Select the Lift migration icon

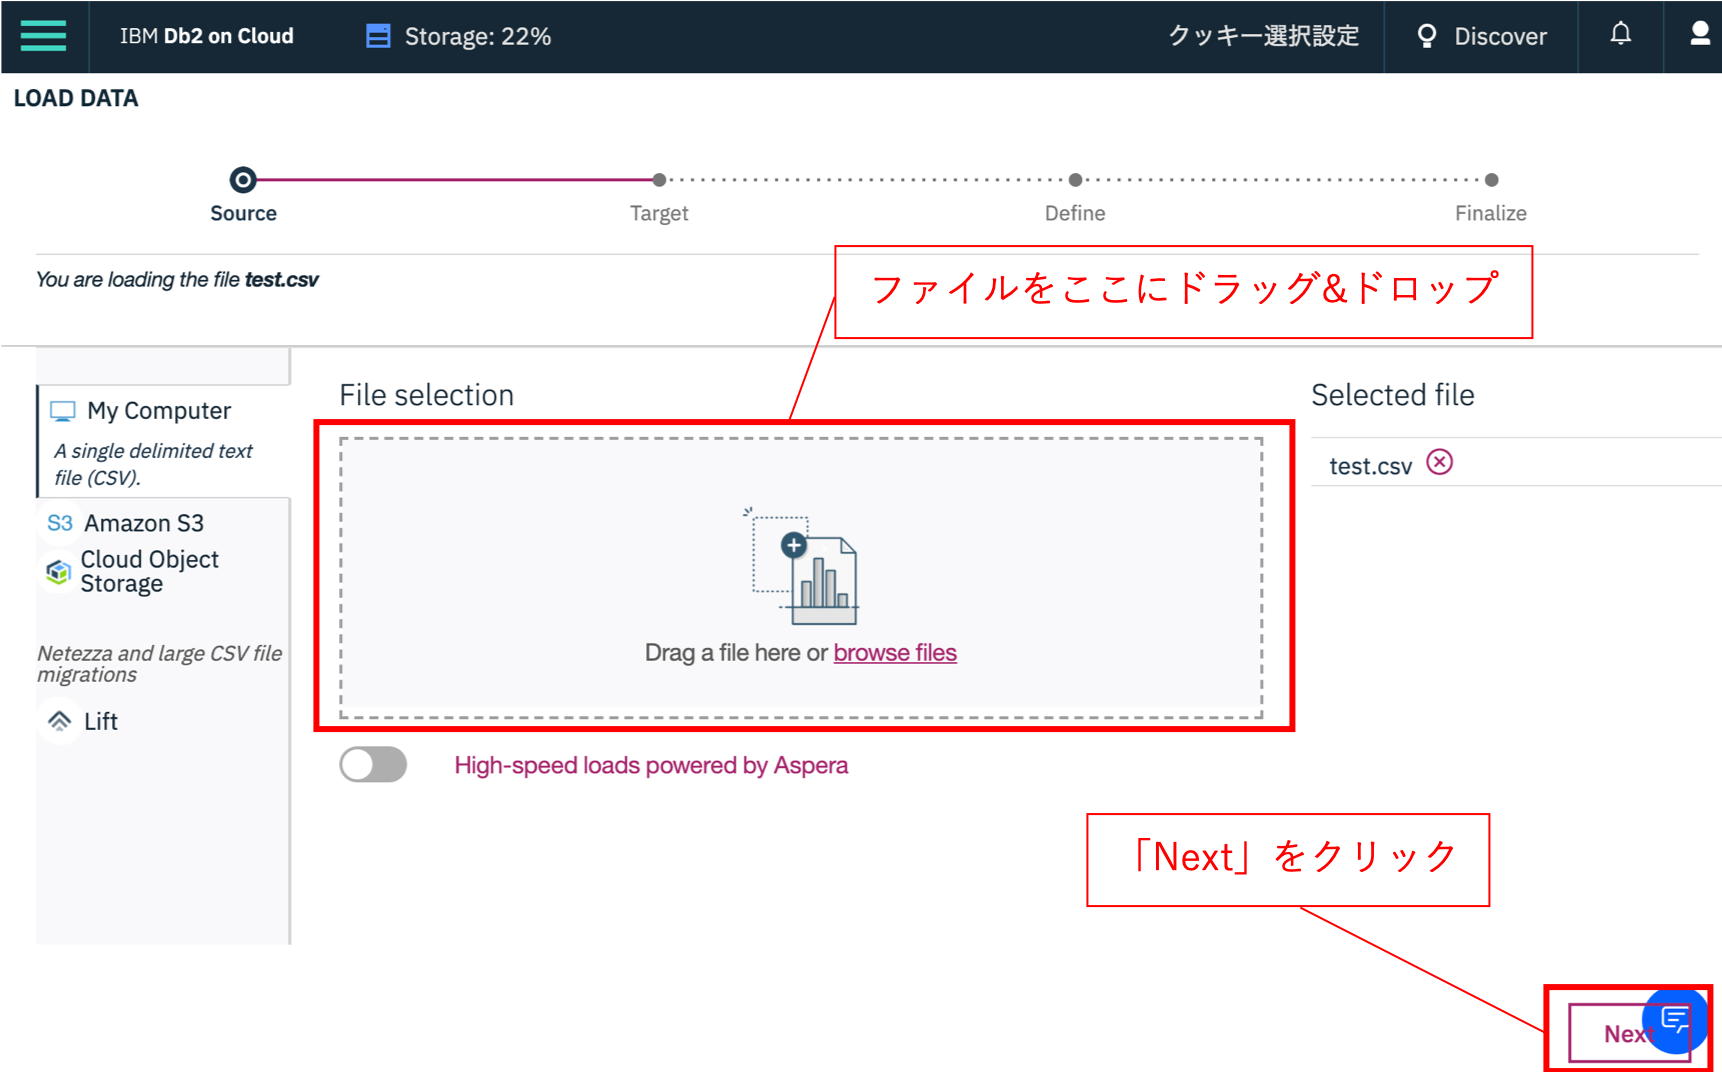59,721
